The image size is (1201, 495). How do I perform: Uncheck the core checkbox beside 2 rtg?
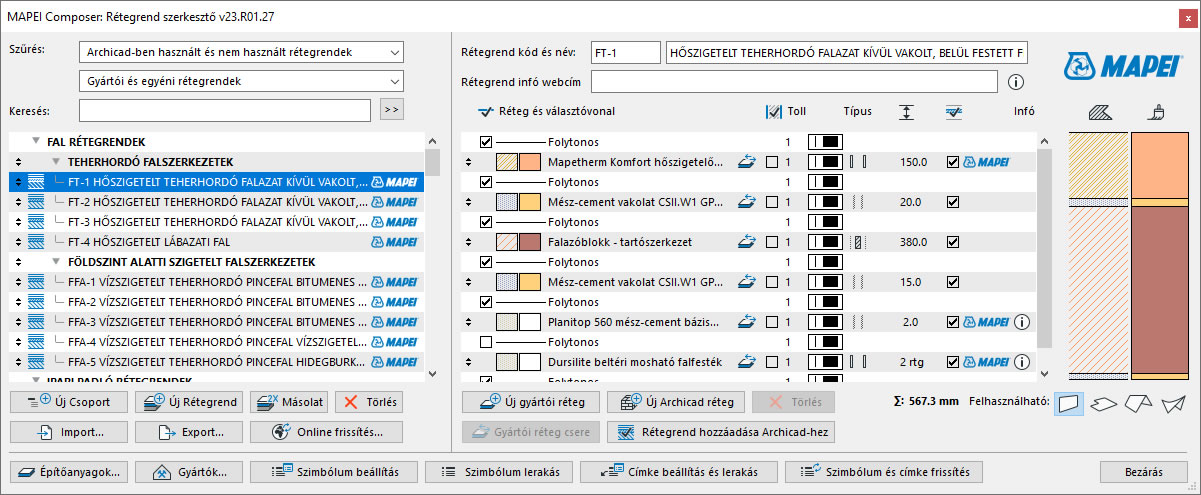pyautogui.click(x=952, y=362)
